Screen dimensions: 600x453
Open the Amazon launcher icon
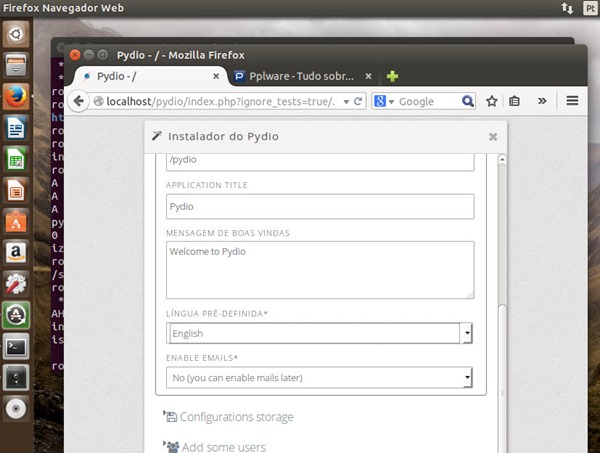[16, 253]
